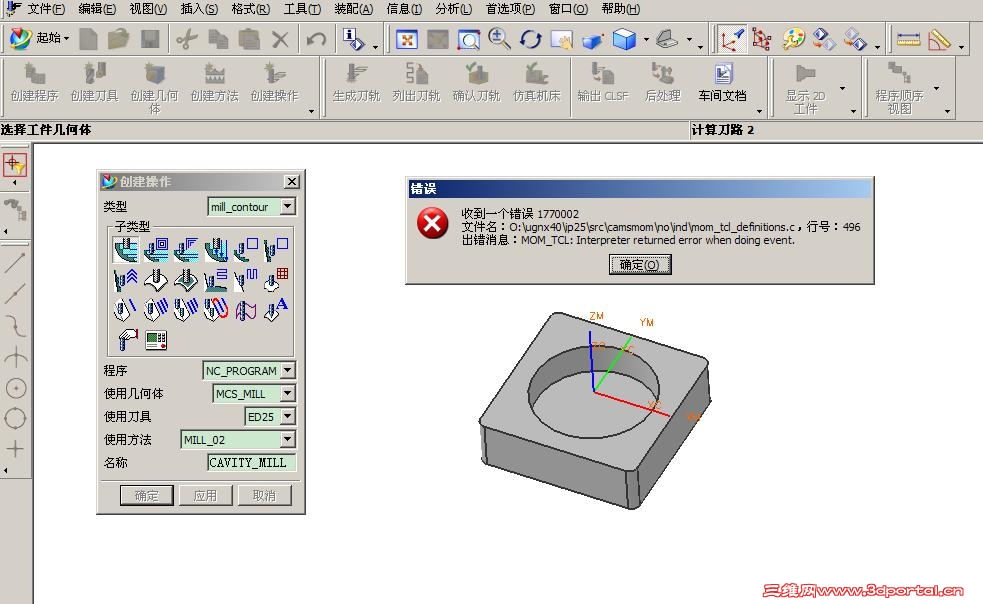
Task: Click the measure distance ruler icon
Action: 908,40
